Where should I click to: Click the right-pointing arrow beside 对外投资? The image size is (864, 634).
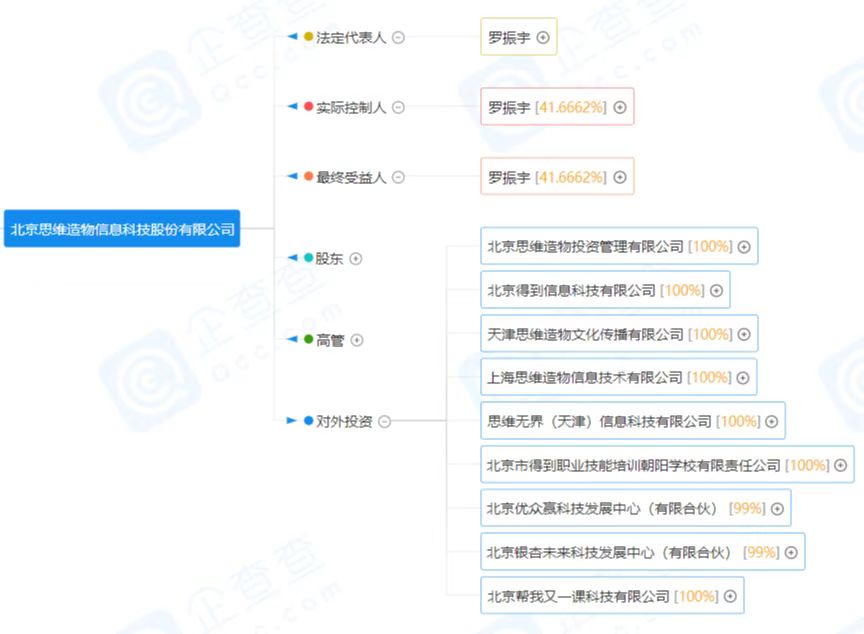click(289, 422)
